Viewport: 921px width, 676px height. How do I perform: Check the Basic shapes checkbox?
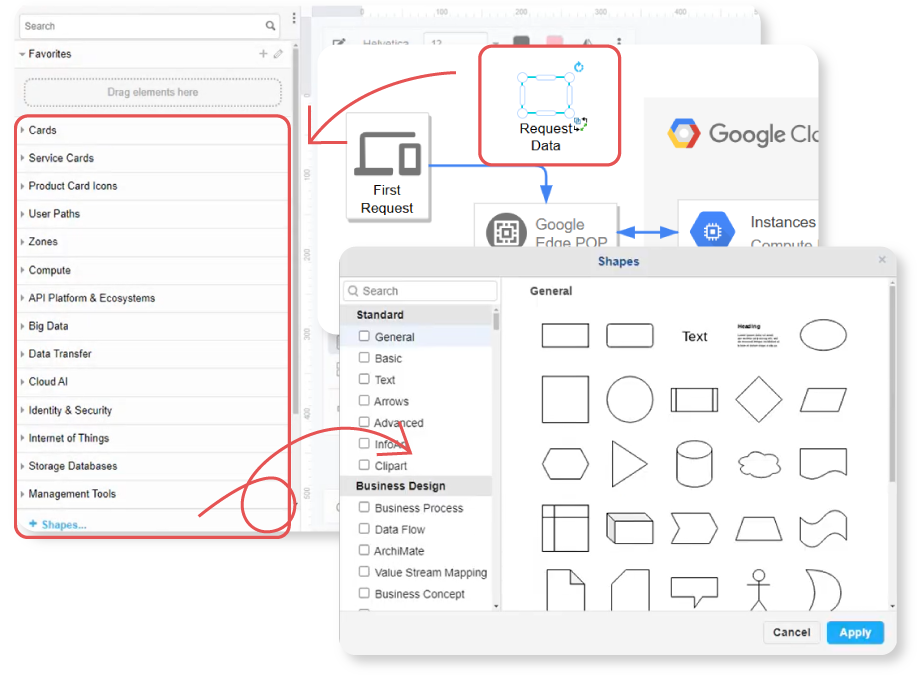[364, 358]
